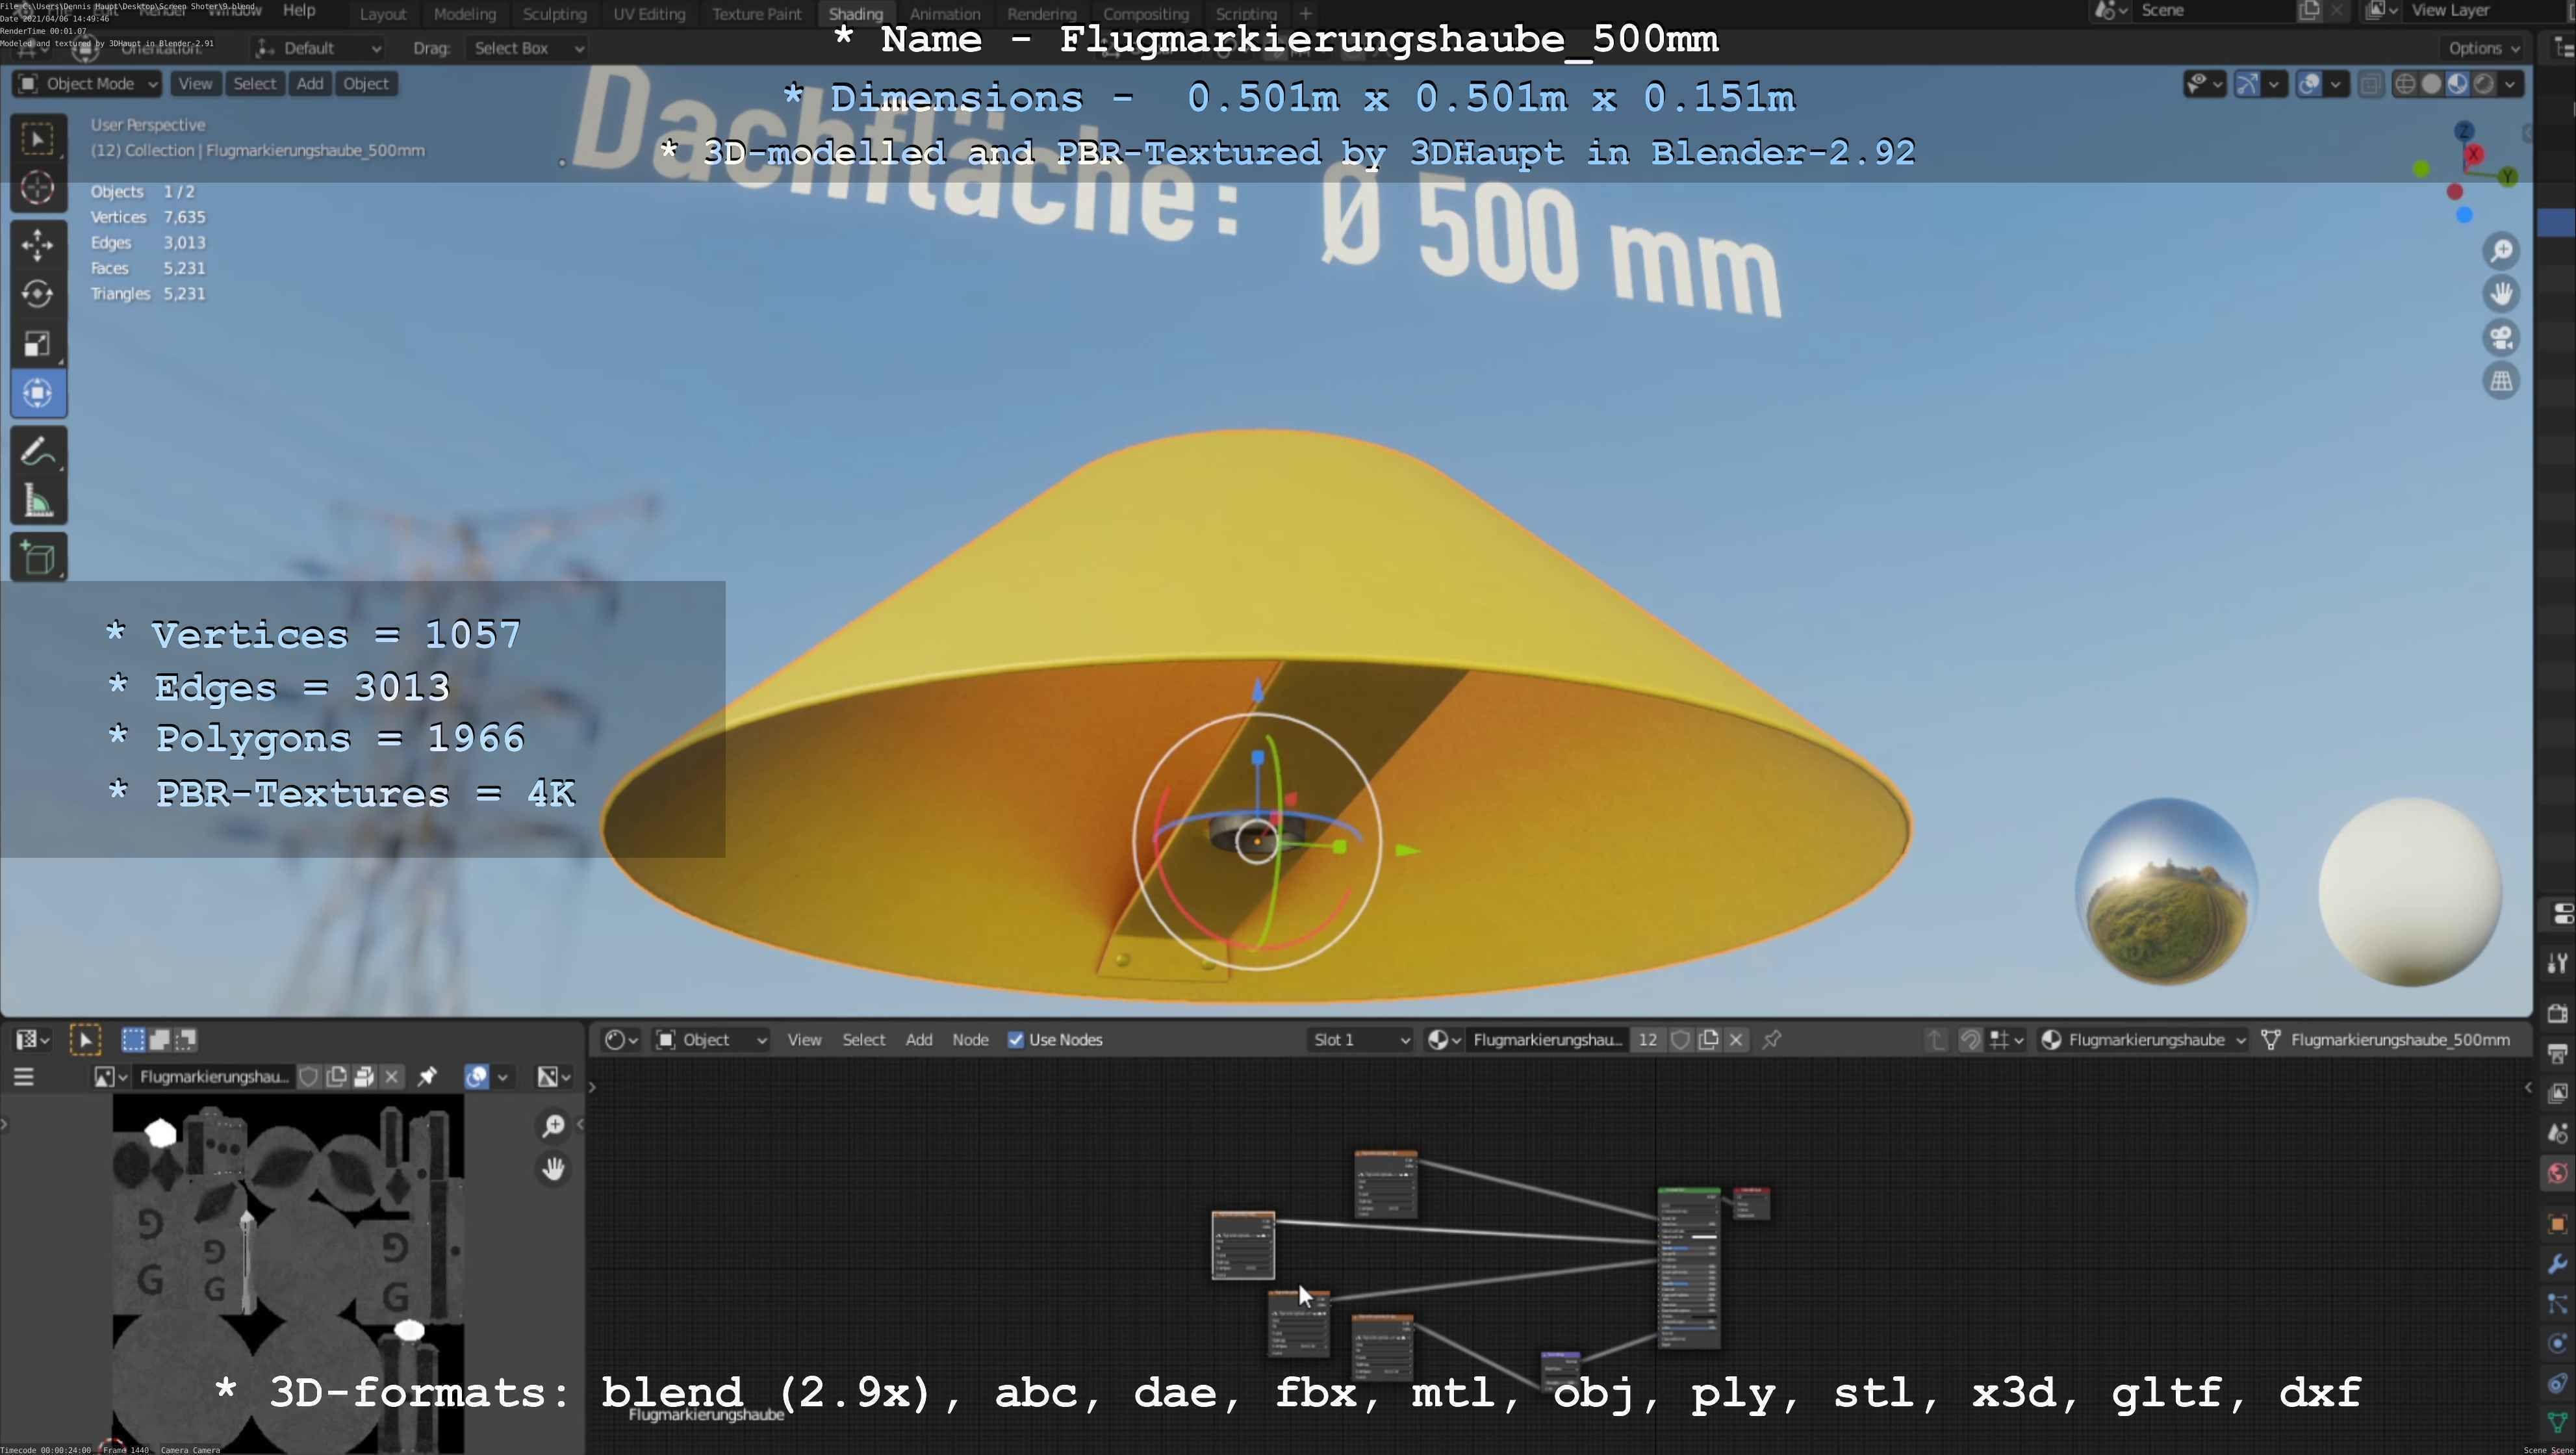Add a workspace with the plus tab

(1305, 14)
